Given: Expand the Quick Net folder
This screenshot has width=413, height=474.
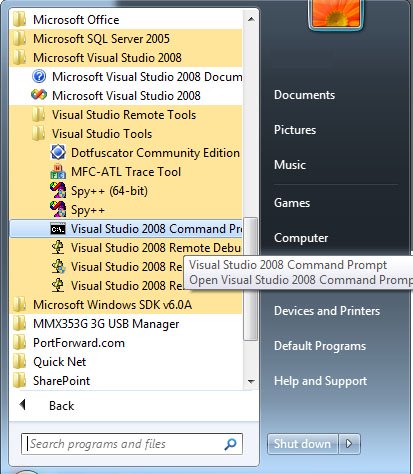Looking at the screenshot, I should pyautogui.click(x=126, y=362).
